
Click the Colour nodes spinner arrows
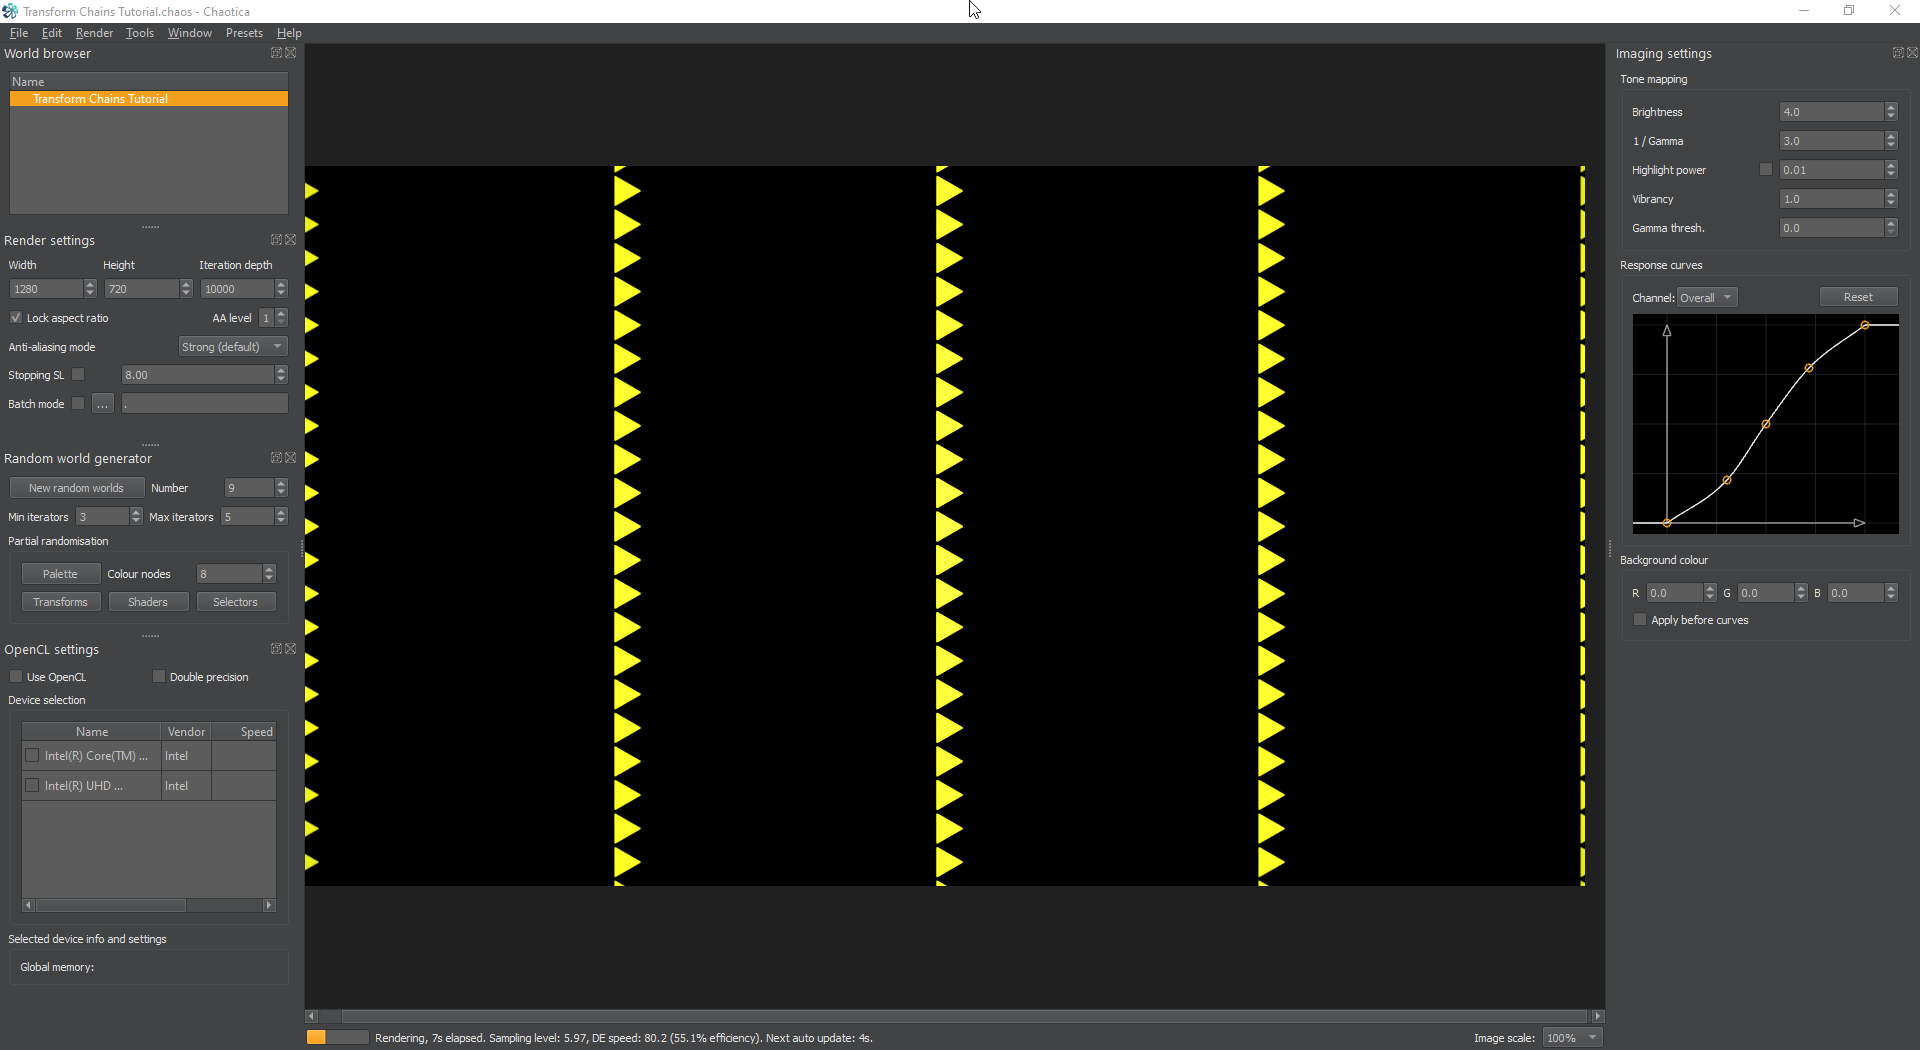click(269, 574)
